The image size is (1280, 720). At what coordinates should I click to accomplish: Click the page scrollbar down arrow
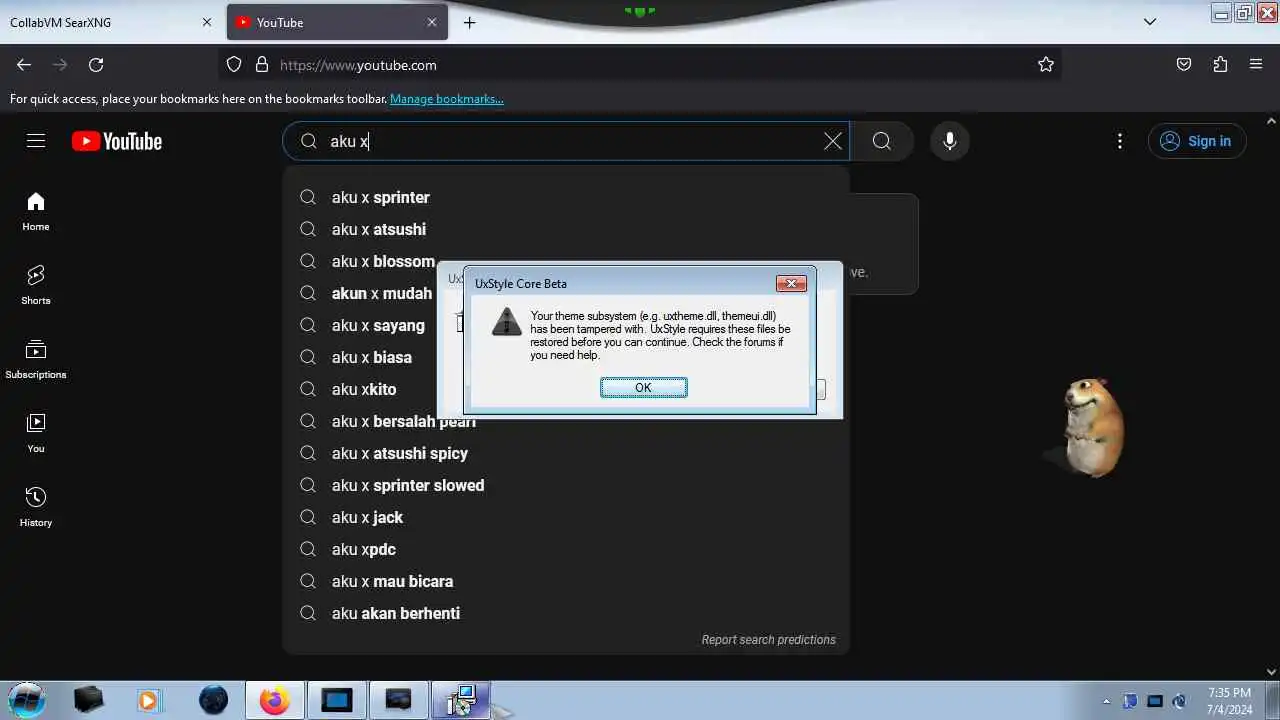(x=1272, y=672)
